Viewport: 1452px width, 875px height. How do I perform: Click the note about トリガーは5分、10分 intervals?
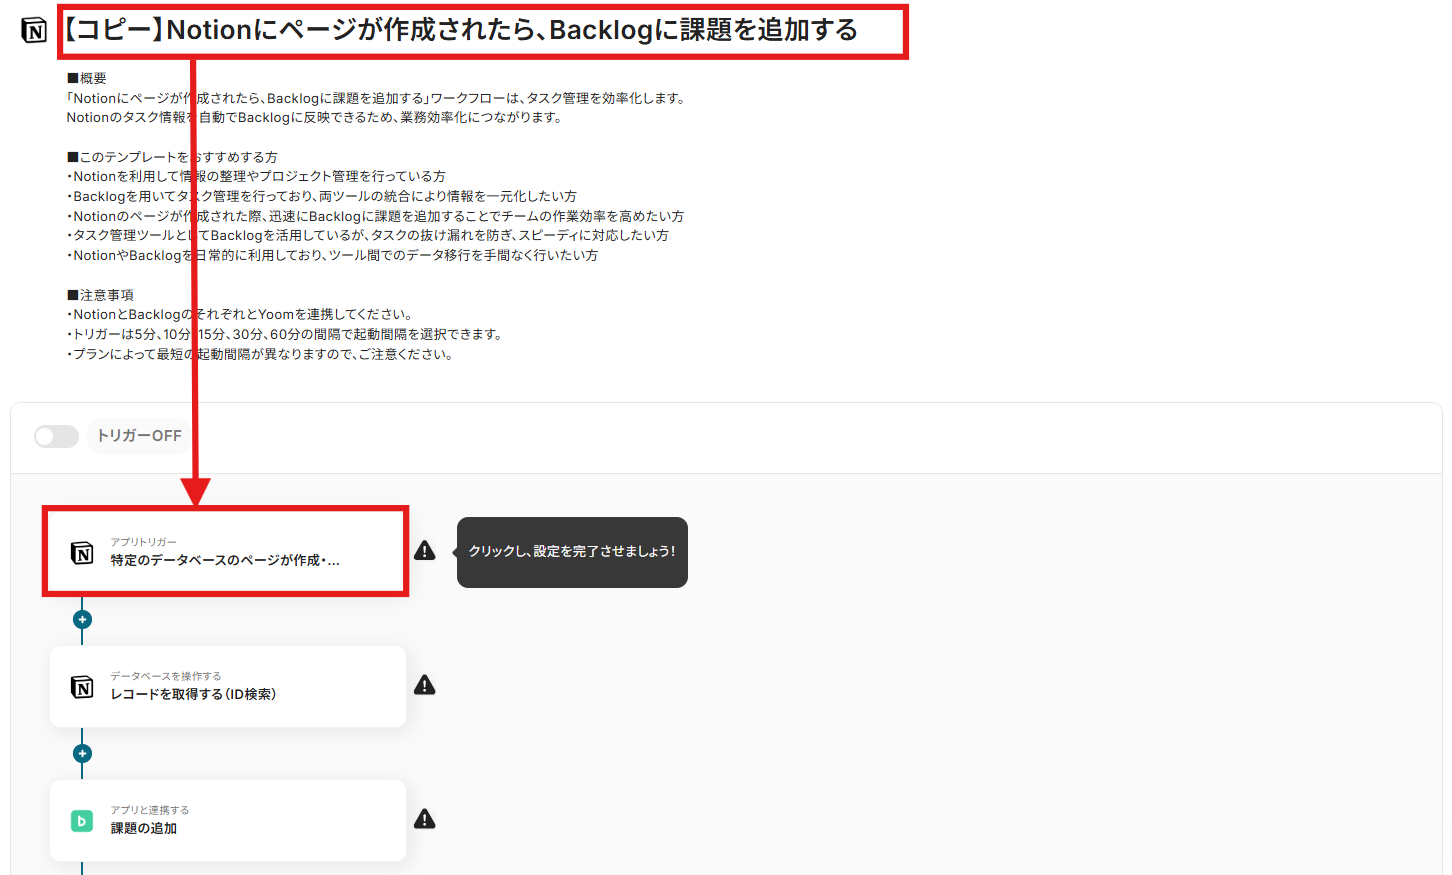tap(284, 334)
